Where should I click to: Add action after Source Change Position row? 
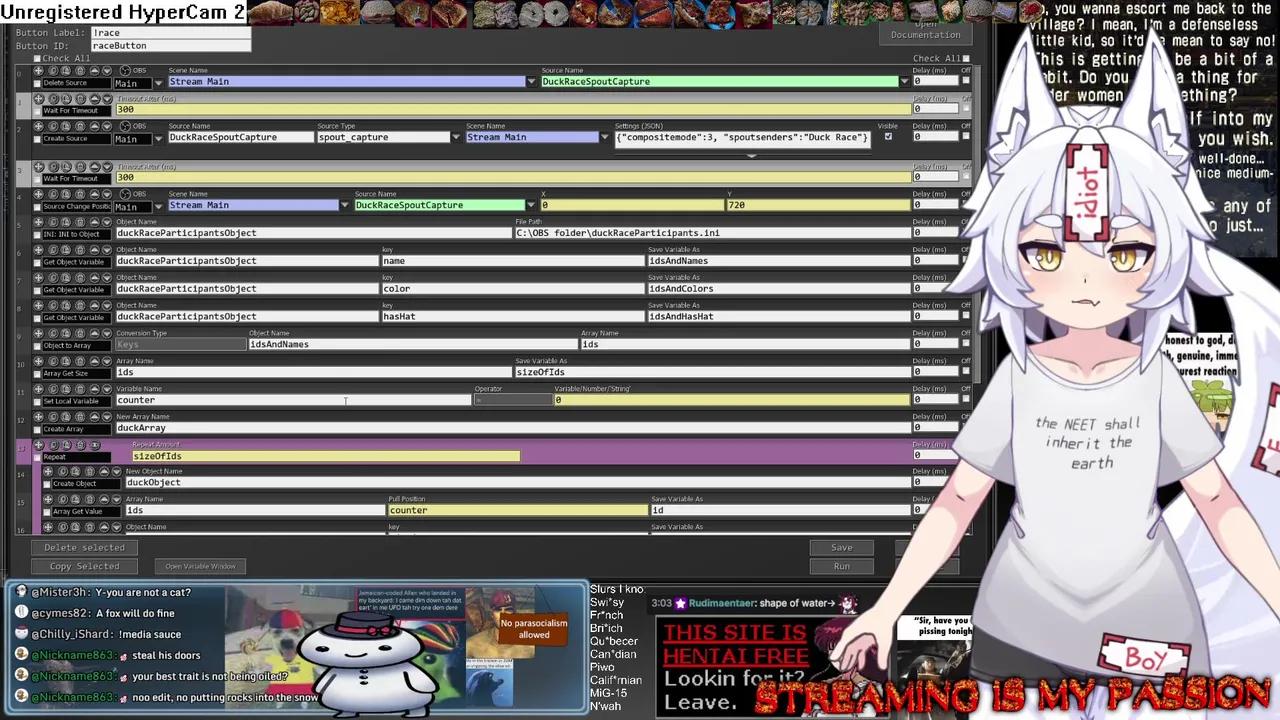coord(38,194)
